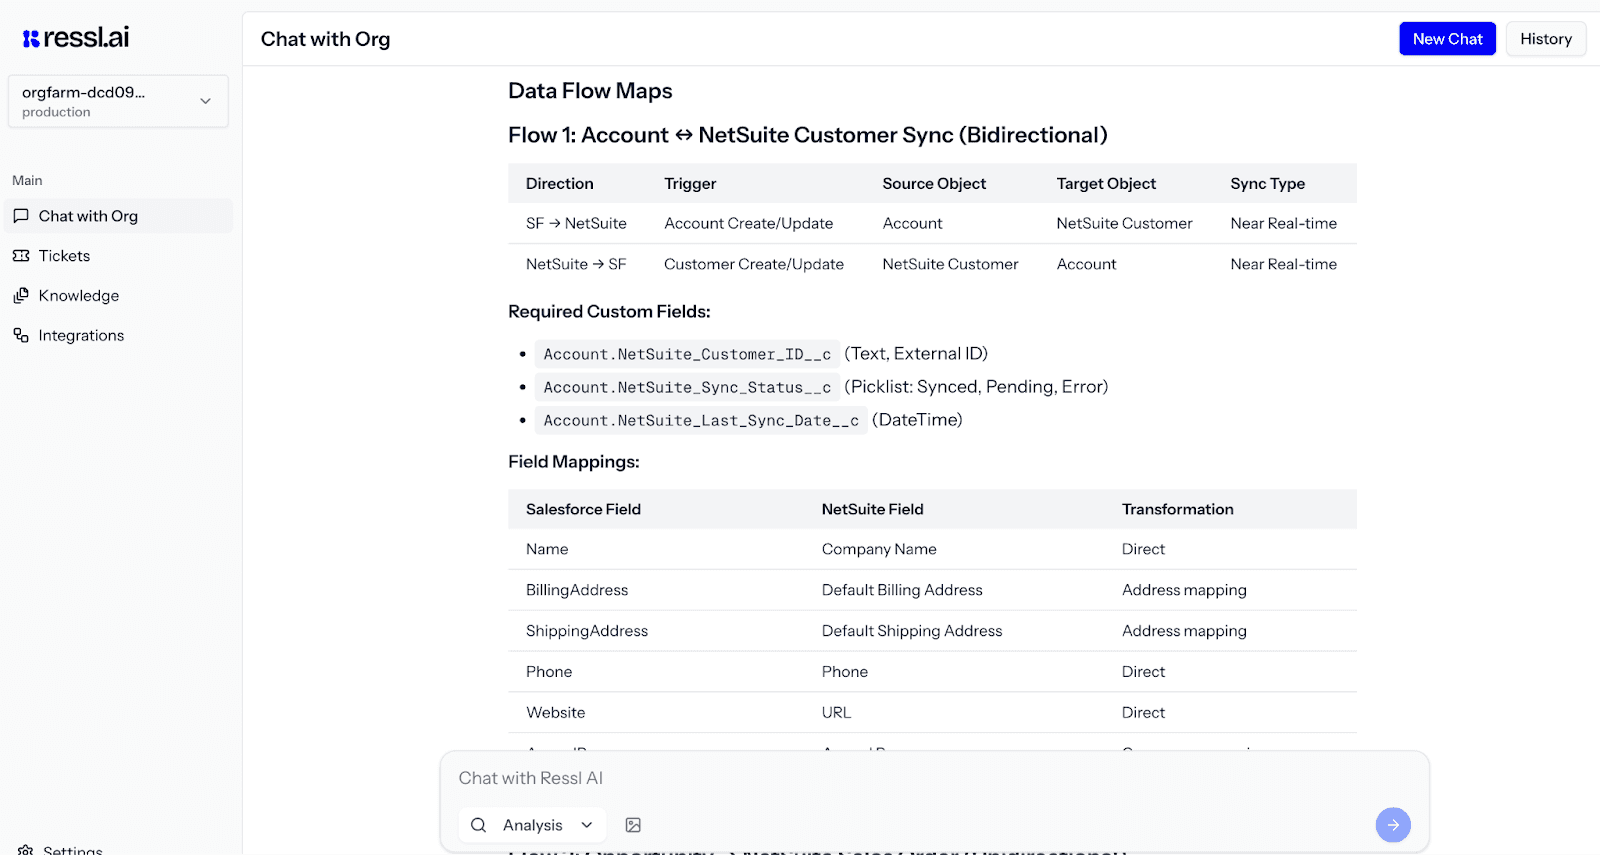Open chat History

pos(1546,39)
